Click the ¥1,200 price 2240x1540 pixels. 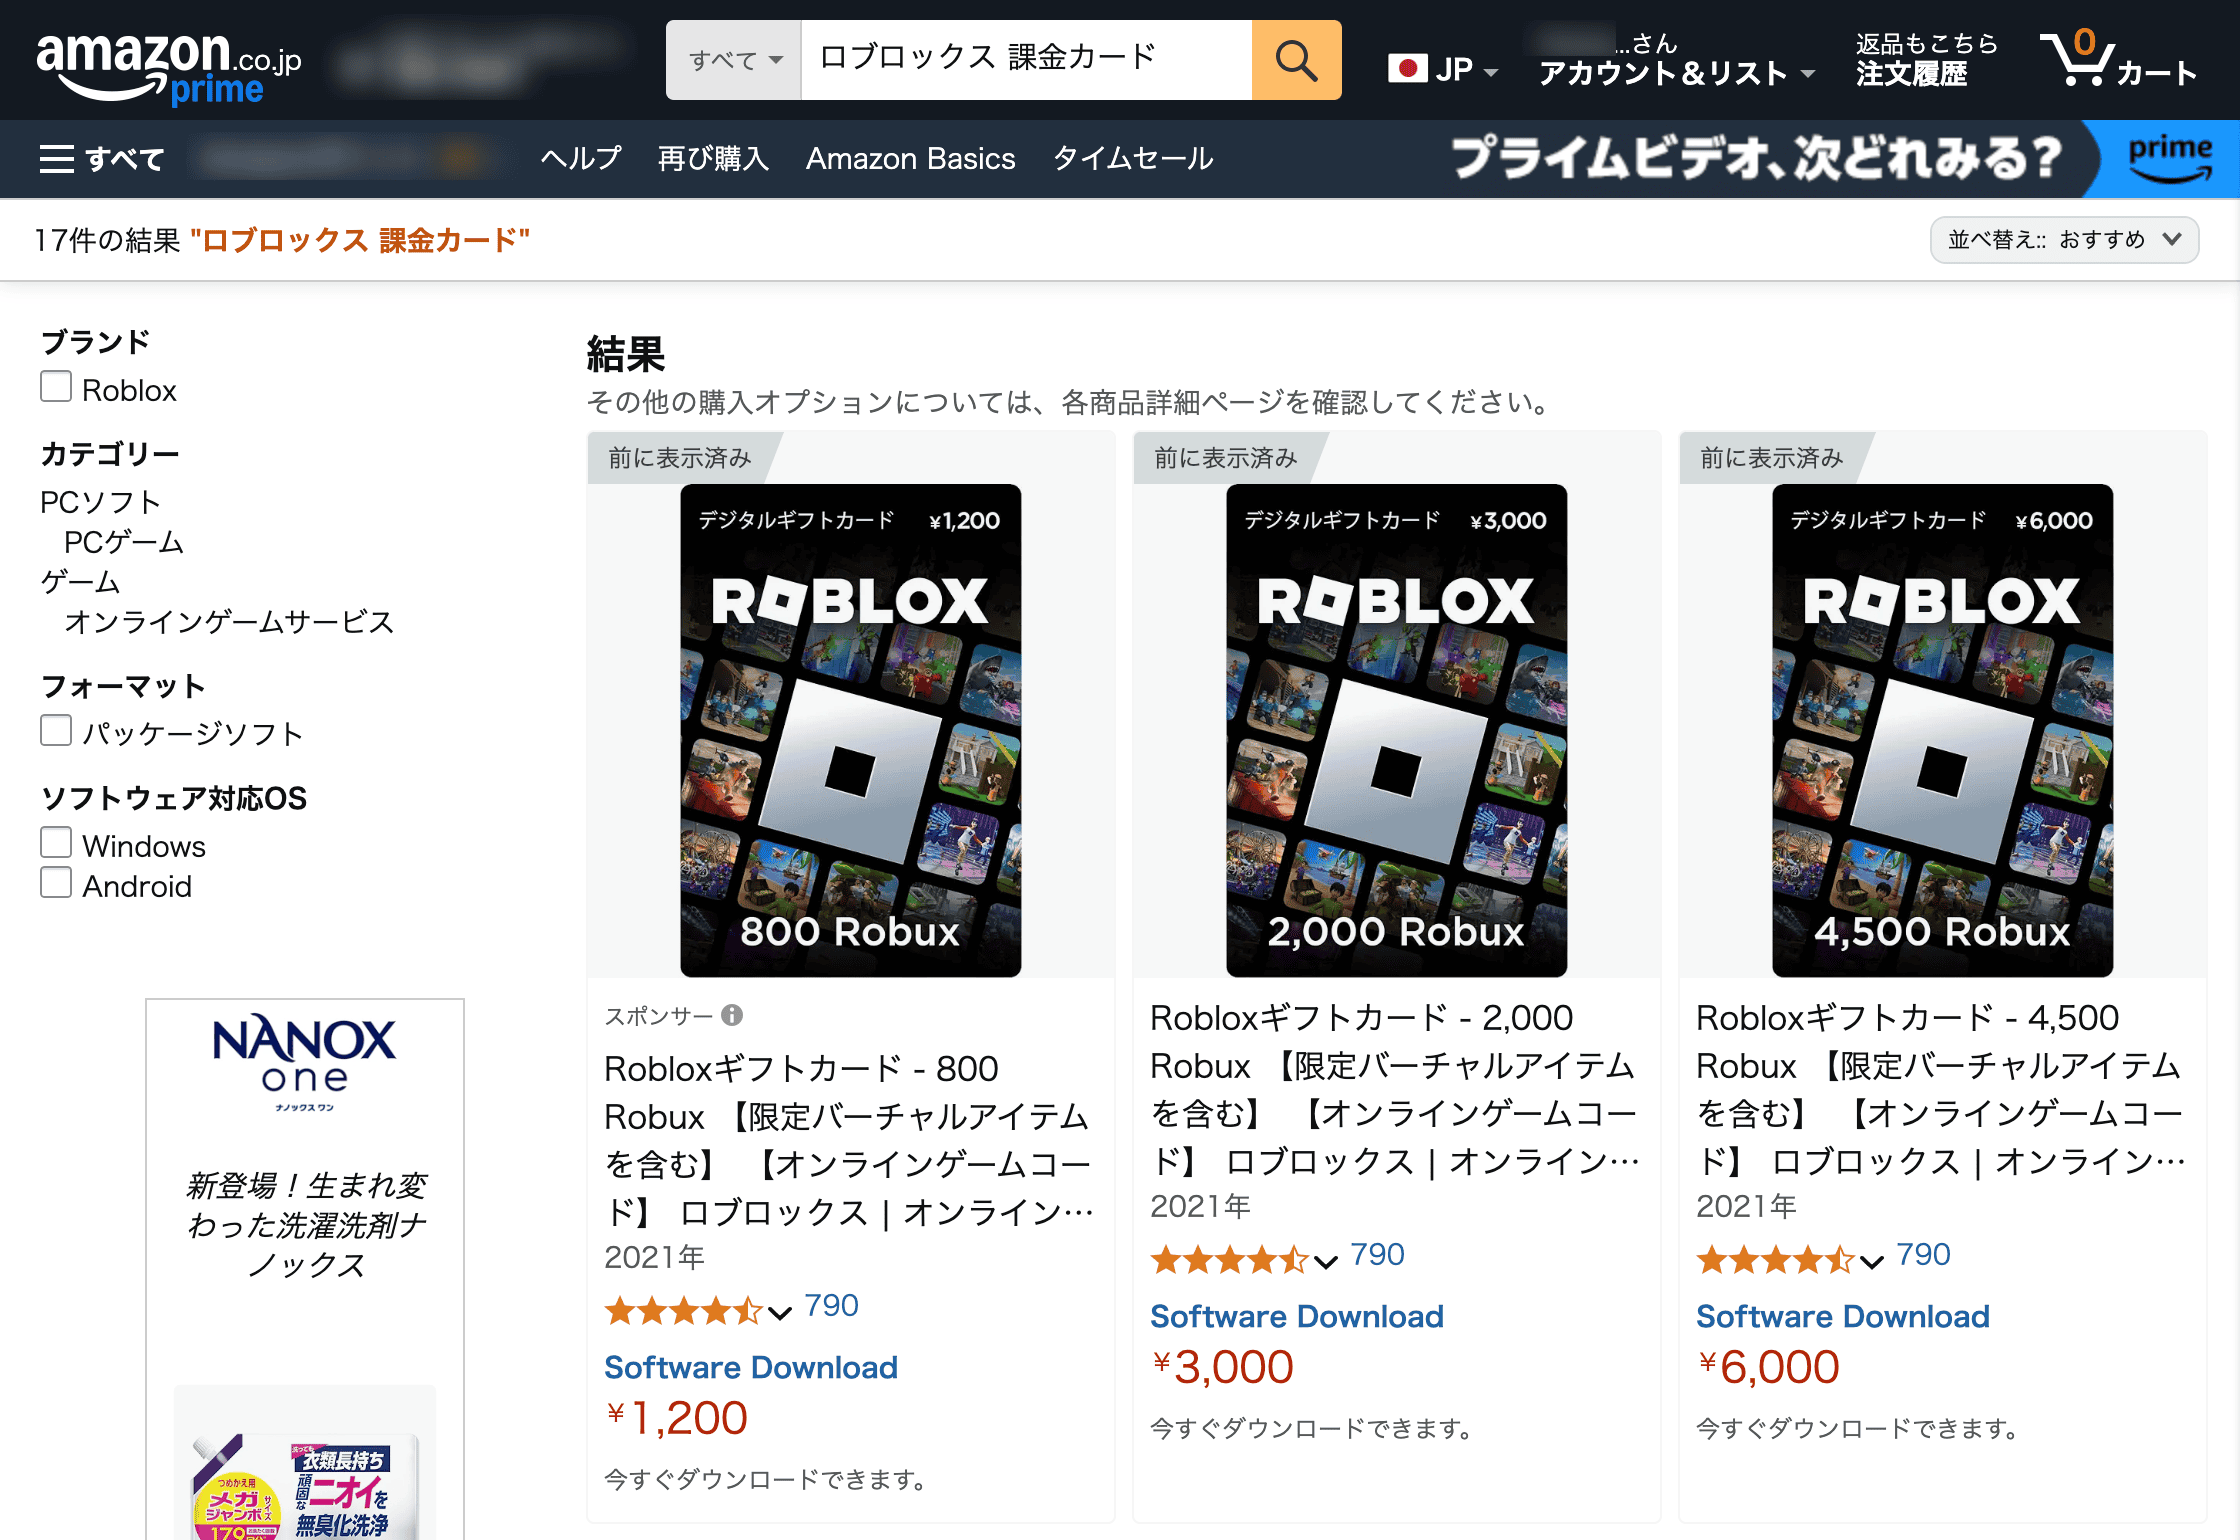(677, 1418)
